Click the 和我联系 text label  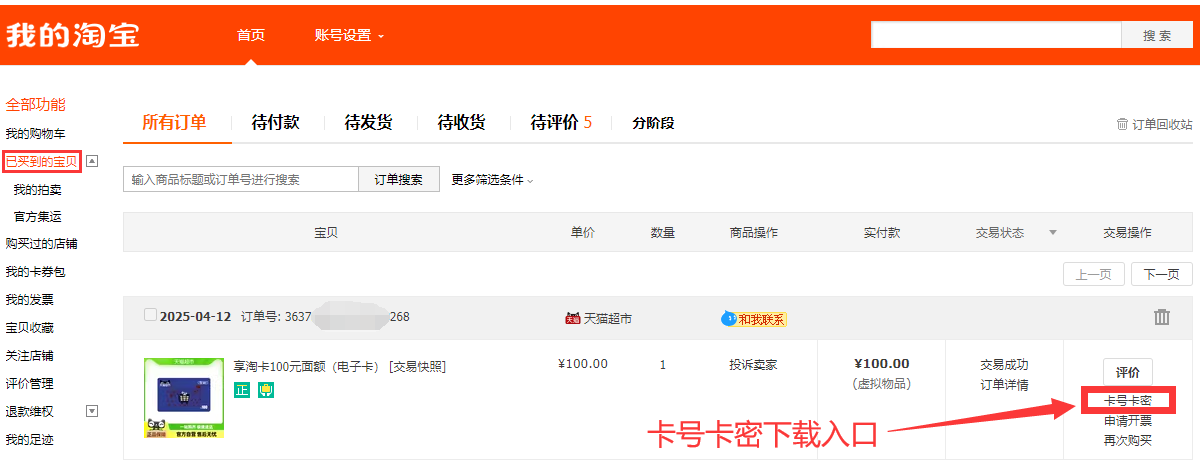pyautogui.click(x=762, y=319)
